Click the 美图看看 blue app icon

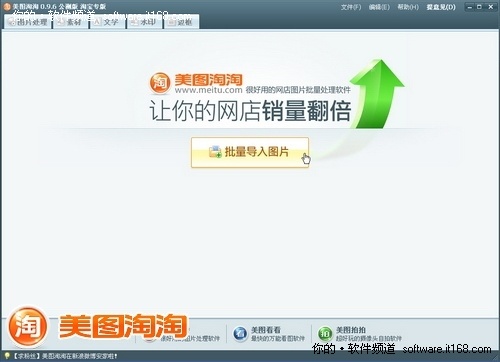[240, 334]
